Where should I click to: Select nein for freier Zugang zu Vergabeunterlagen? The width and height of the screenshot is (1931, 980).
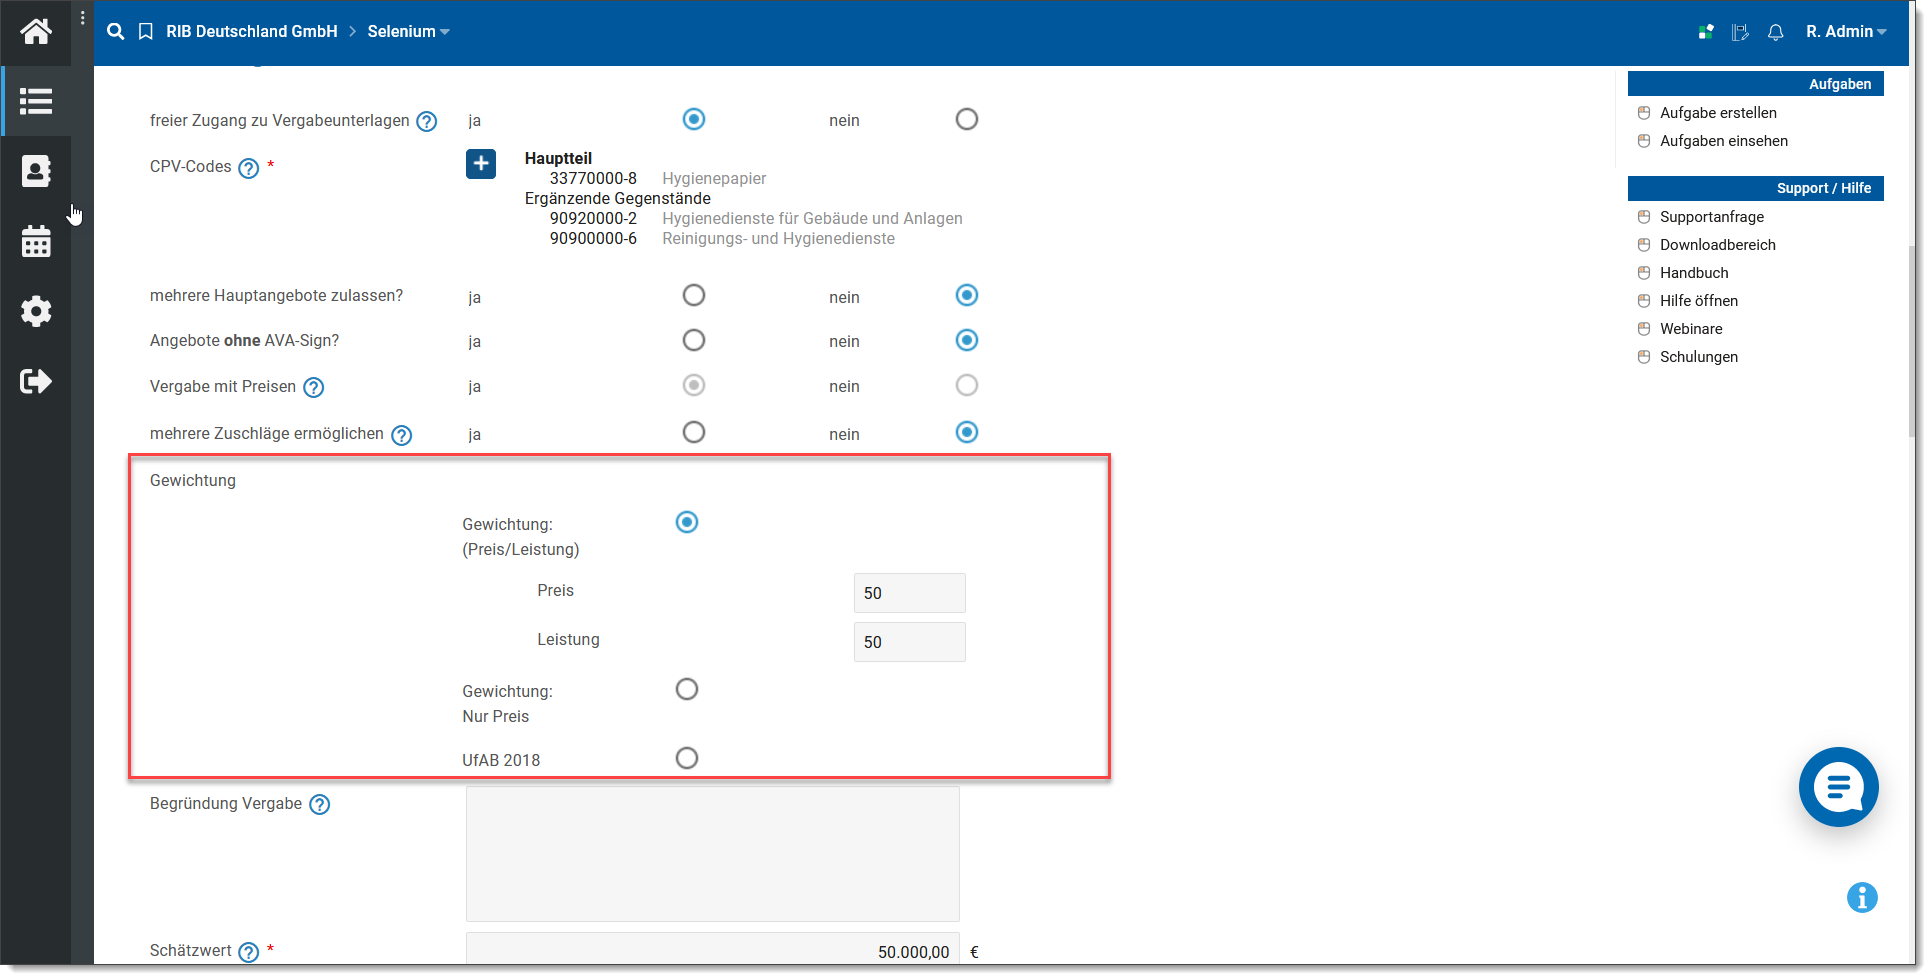click(x=967, y=119)
